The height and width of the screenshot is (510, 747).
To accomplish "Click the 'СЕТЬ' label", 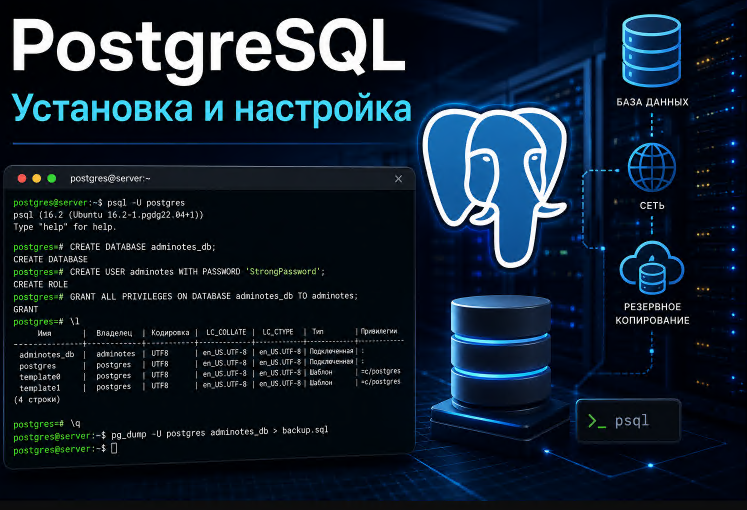I will (652, 206).
